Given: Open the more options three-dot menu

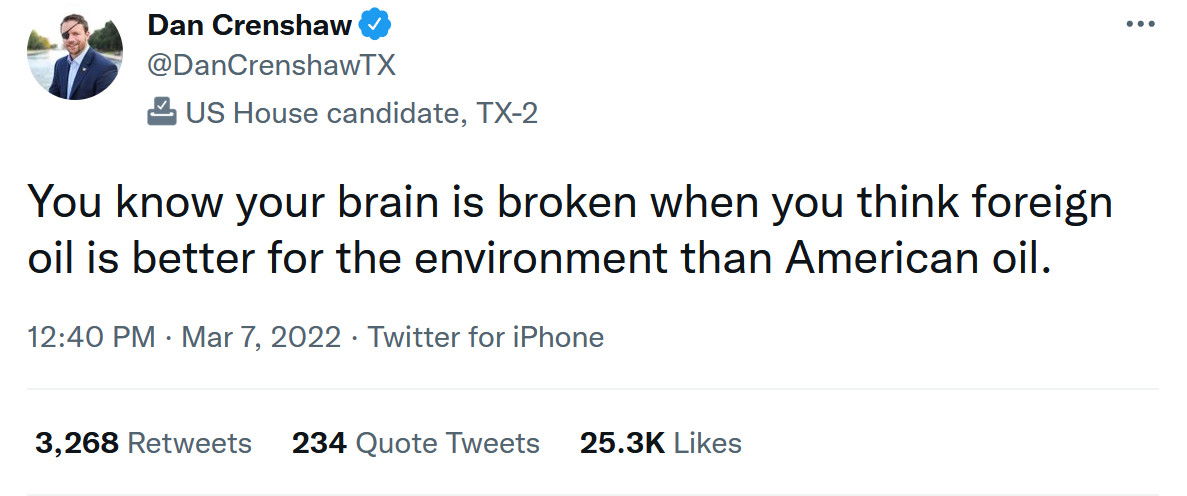Looking at the screenshot, I should [1140, 24].
